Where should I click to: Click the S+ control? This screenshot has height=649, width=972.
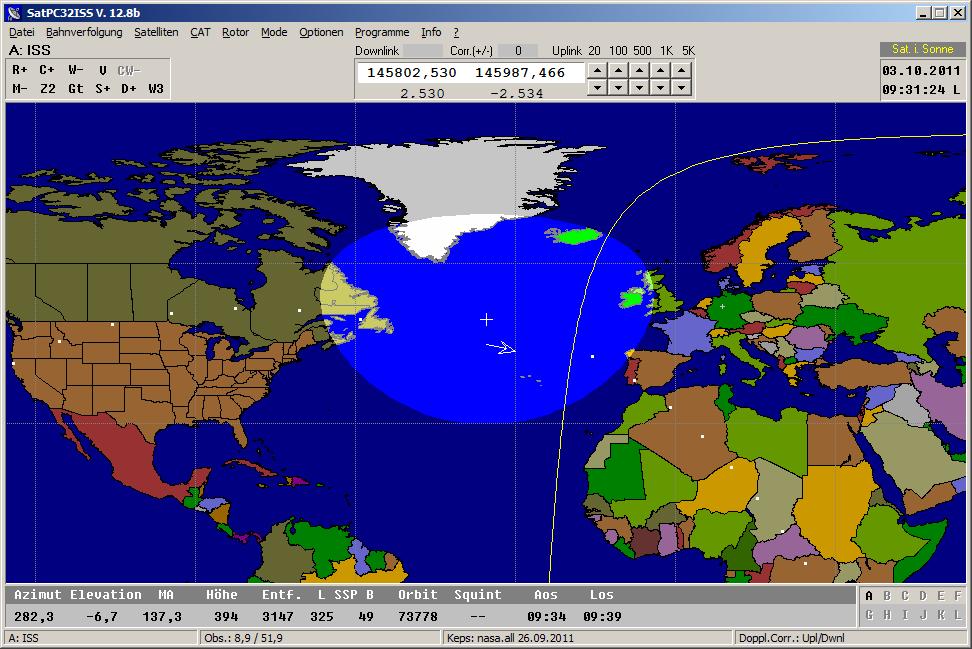pyautogui.click(x=102, y=89)
